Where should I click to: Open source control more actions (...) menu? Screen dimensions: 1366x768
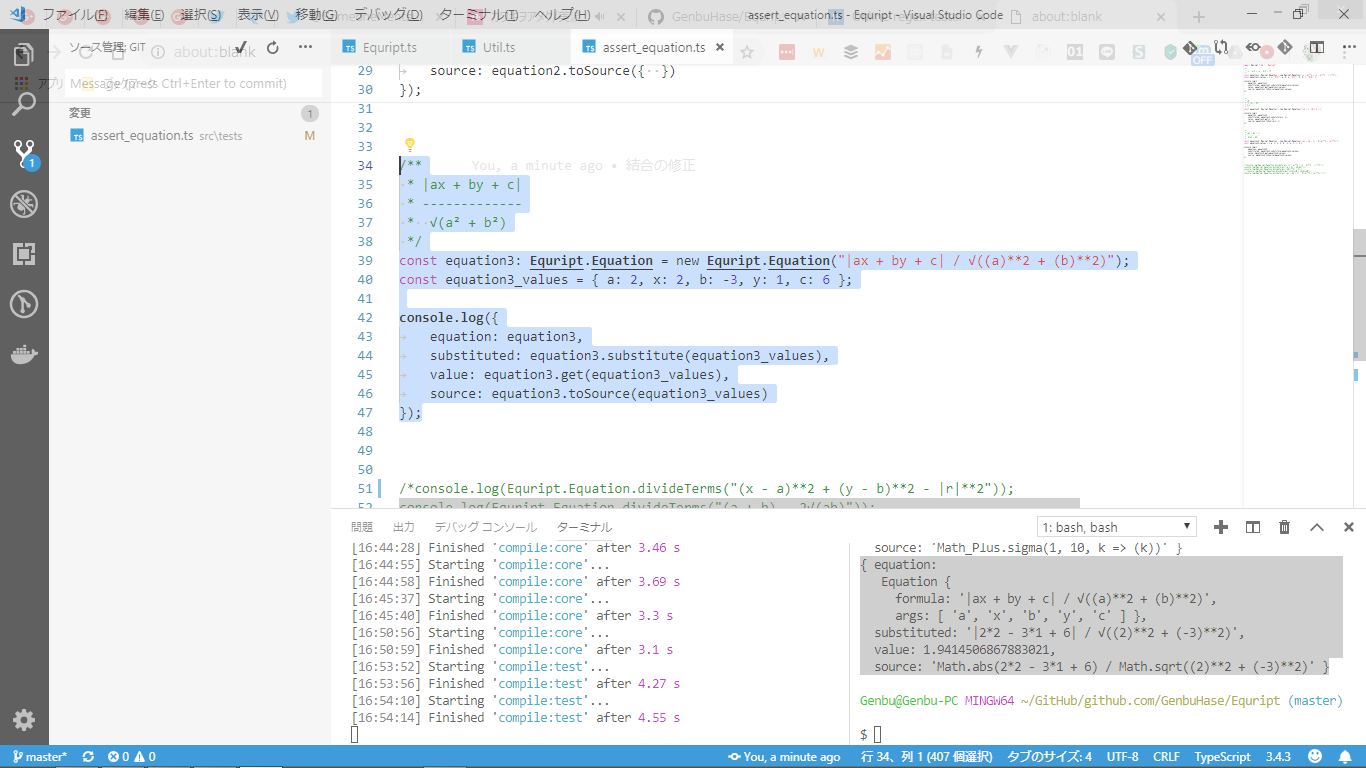click(306, 47)
